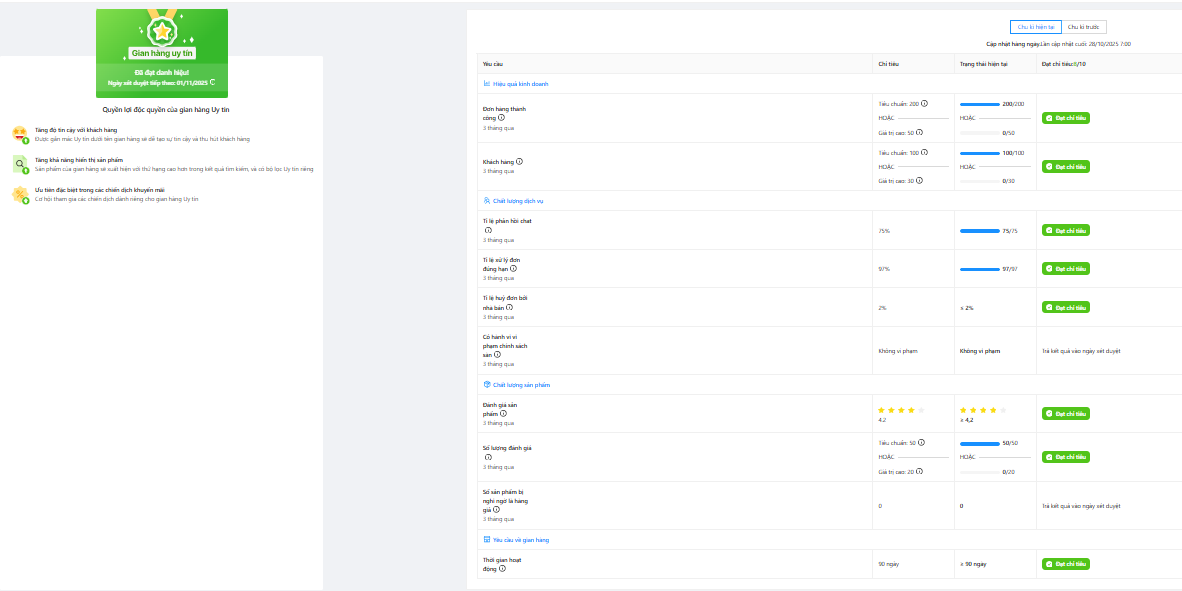Click info icon next to 'Khách hàng'
The width and height of the screenshot is (1182, 591).
pyautogui.click(x=519, y=161)
